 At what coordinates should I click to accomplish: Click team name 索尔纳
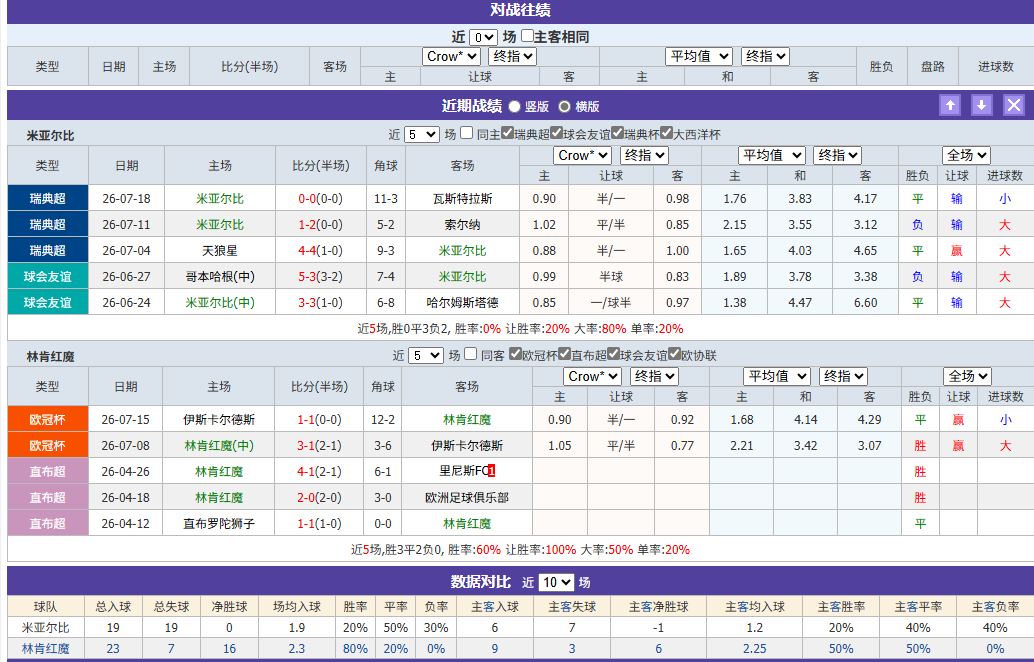(462, 225)
